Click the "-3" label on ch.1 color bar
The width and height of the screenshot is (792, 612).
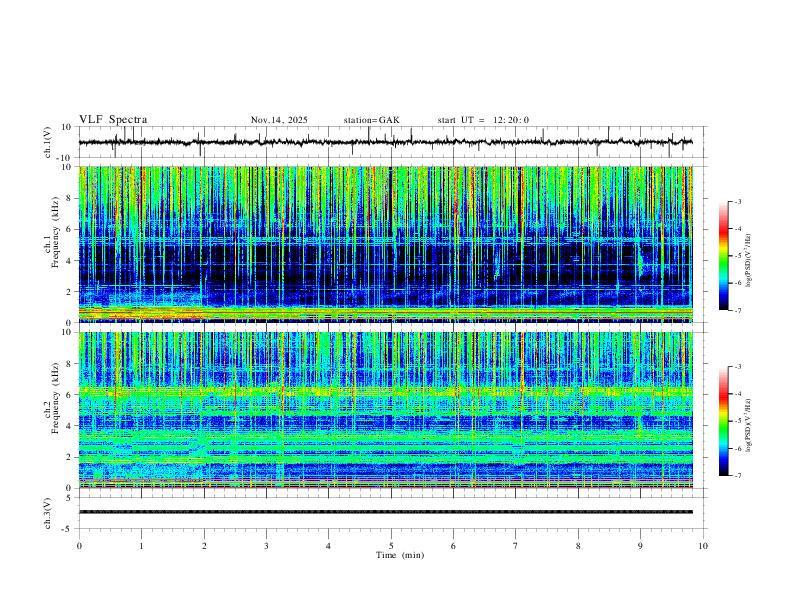click(737, 202)
